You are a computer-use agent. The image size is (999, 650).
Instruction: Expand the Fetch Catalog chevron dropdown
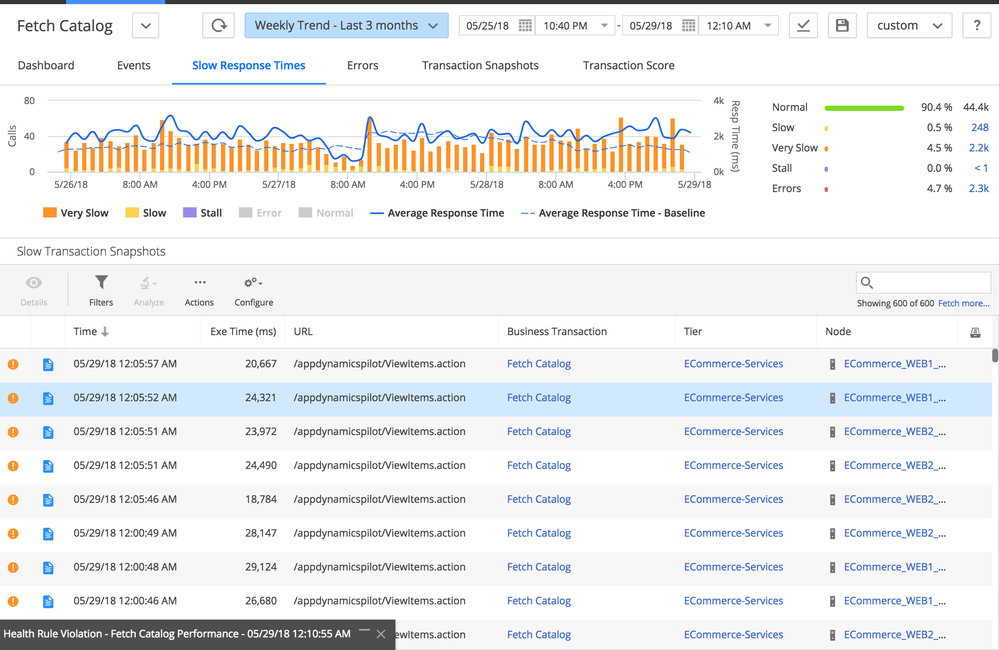pos(146,26)
